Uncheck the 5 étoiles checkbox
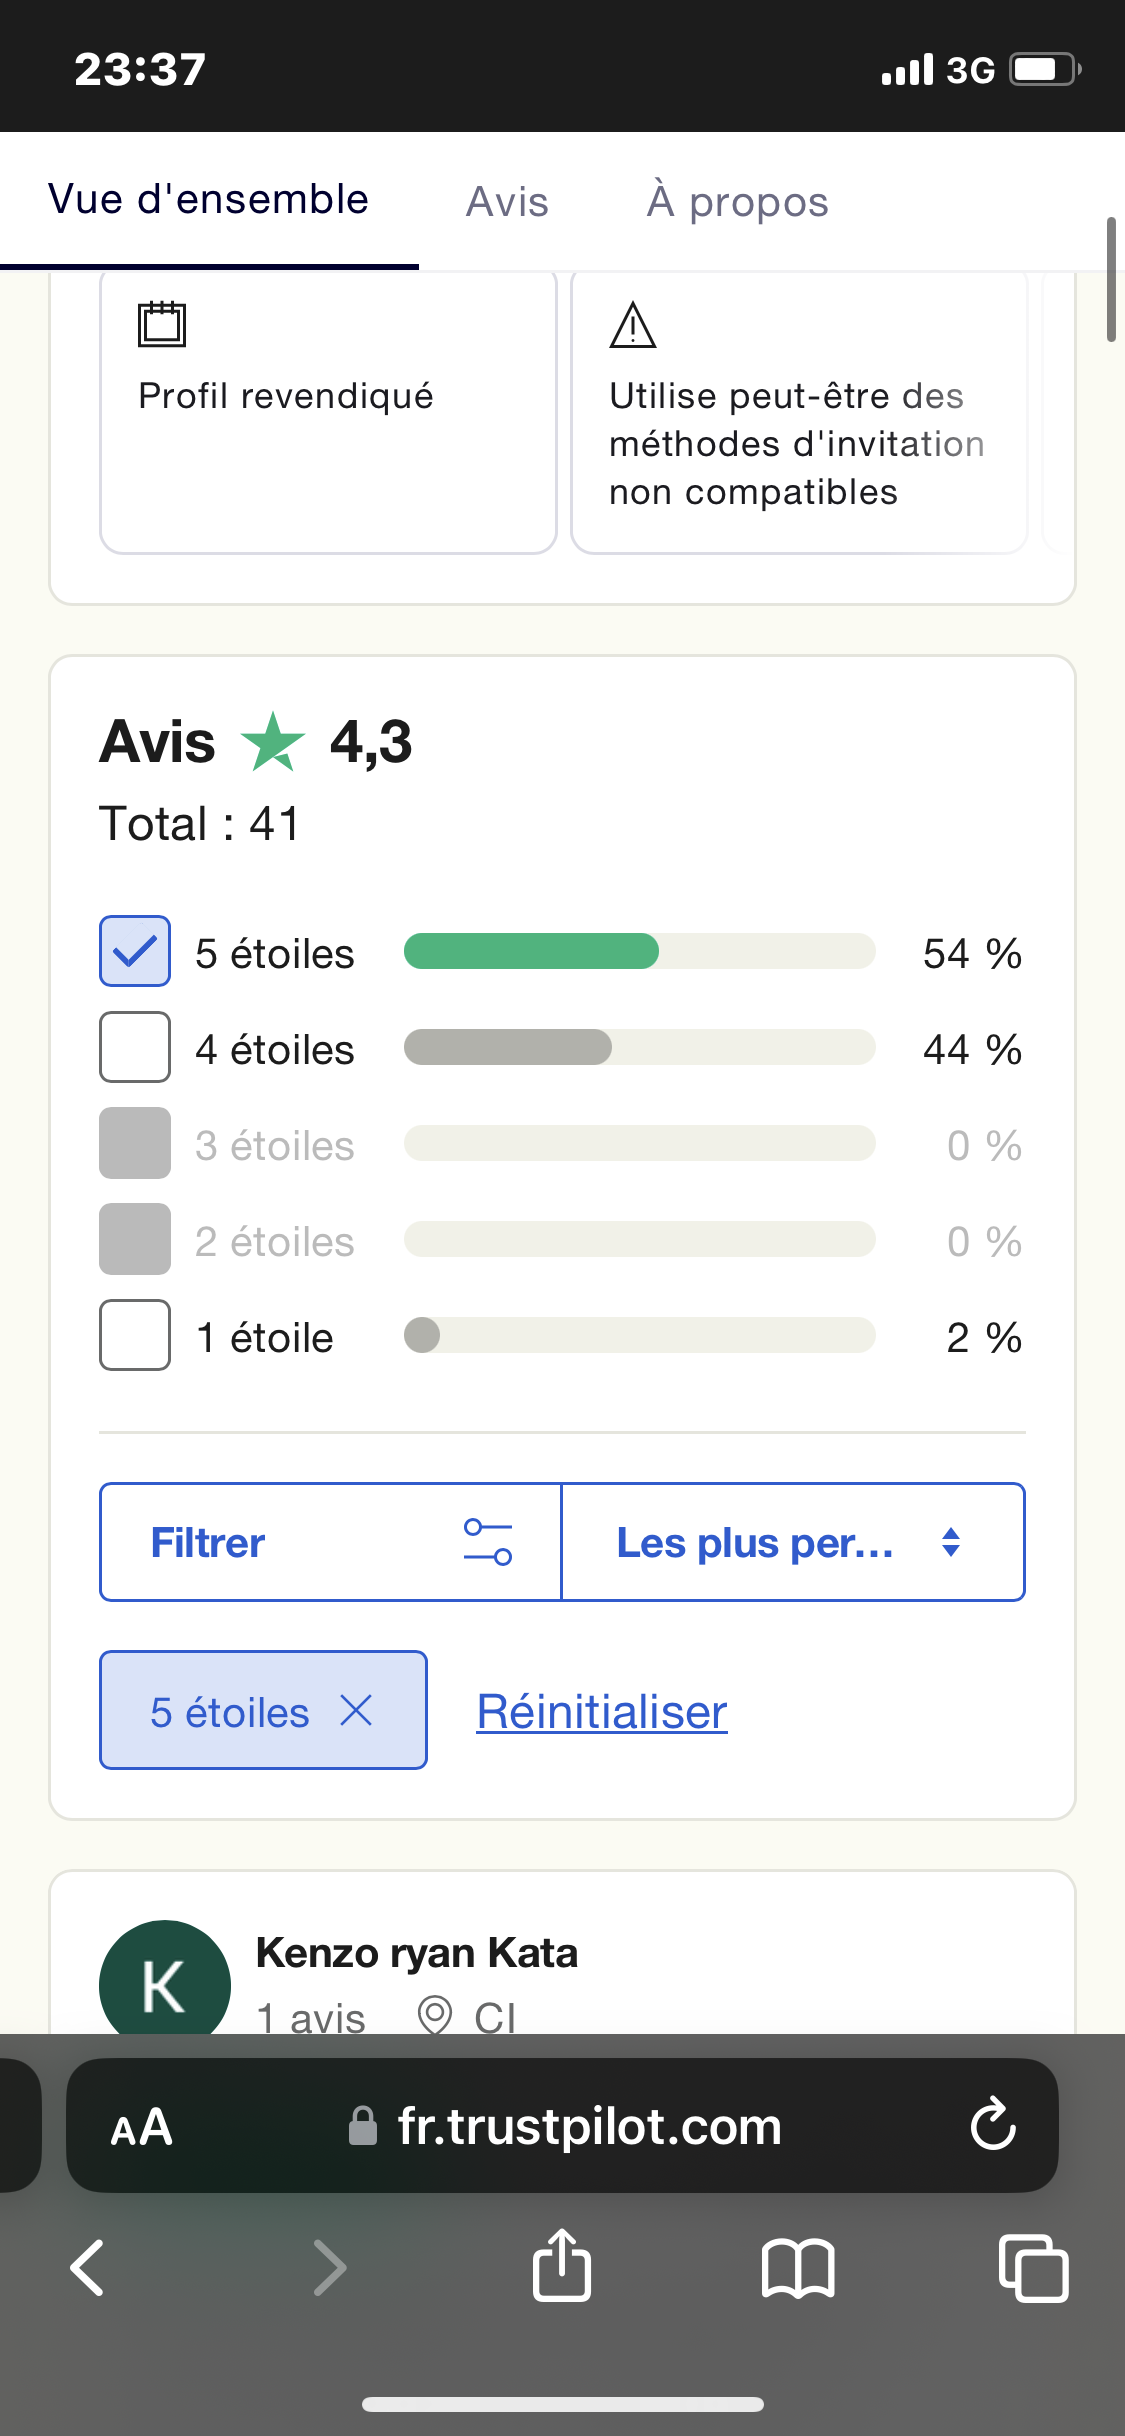This screenshot has width=1125, height=2436. pyautogui.click(x=135, y=951)
